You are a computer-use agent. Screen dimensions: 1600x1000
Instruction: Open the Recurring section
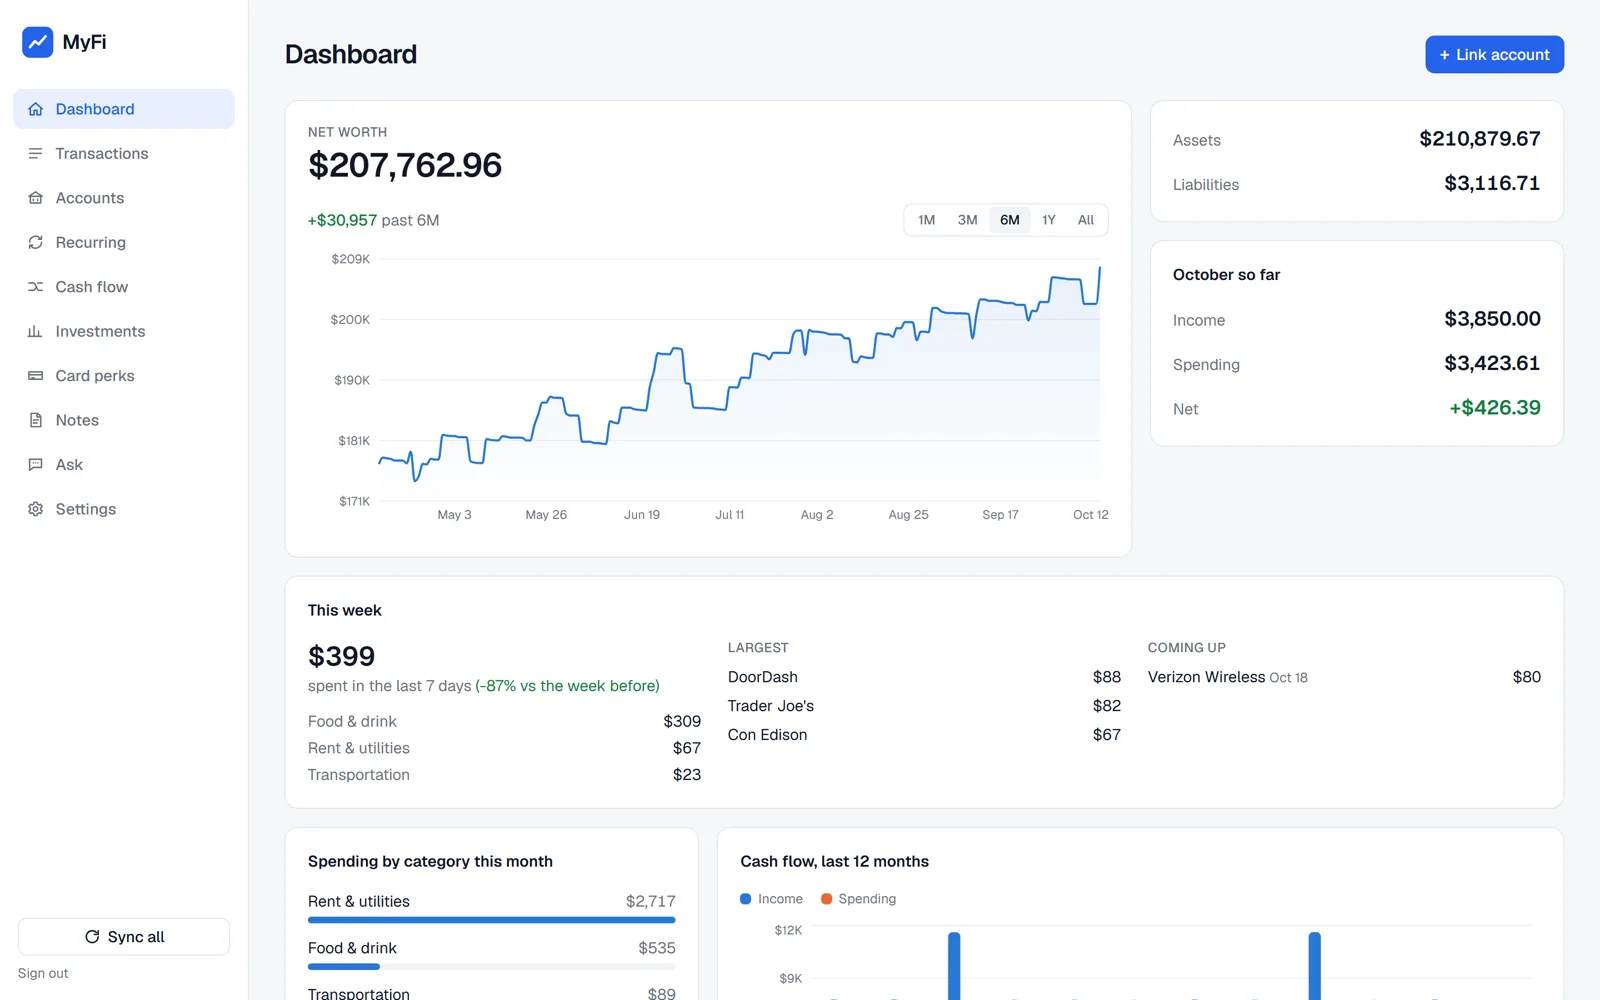coord(124,242)
